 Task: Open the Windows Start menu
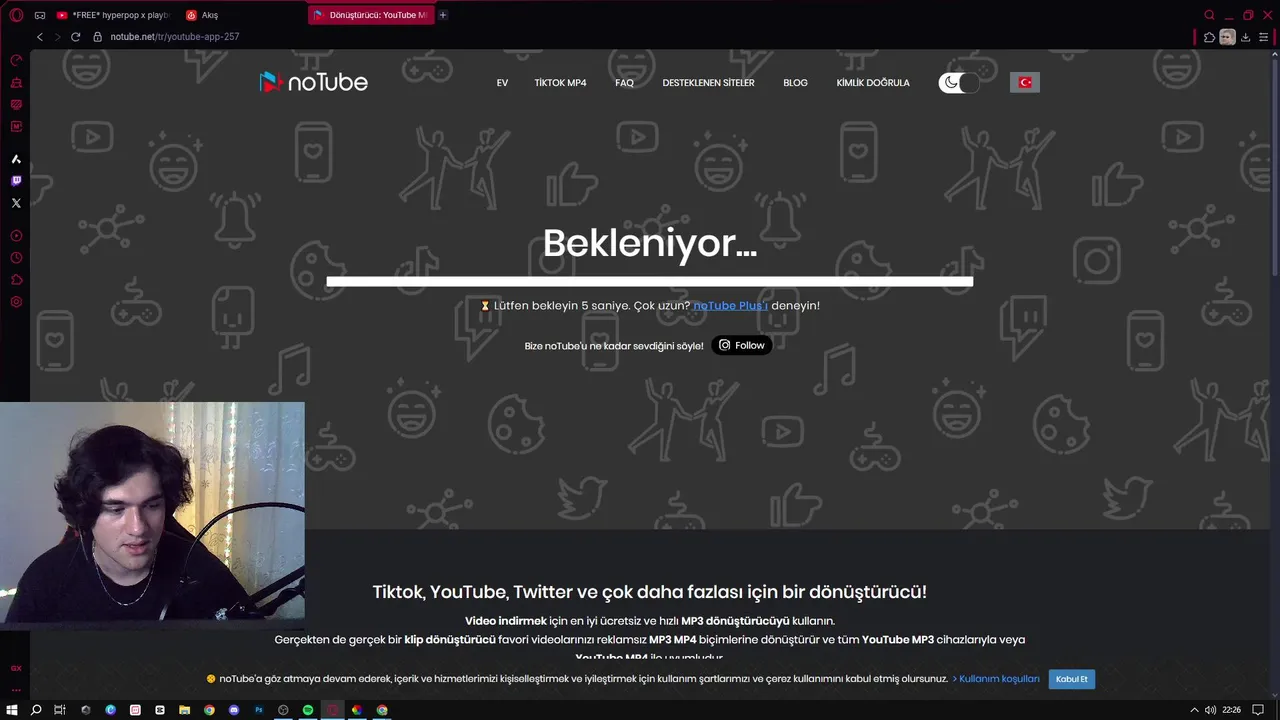pos(12,710)
